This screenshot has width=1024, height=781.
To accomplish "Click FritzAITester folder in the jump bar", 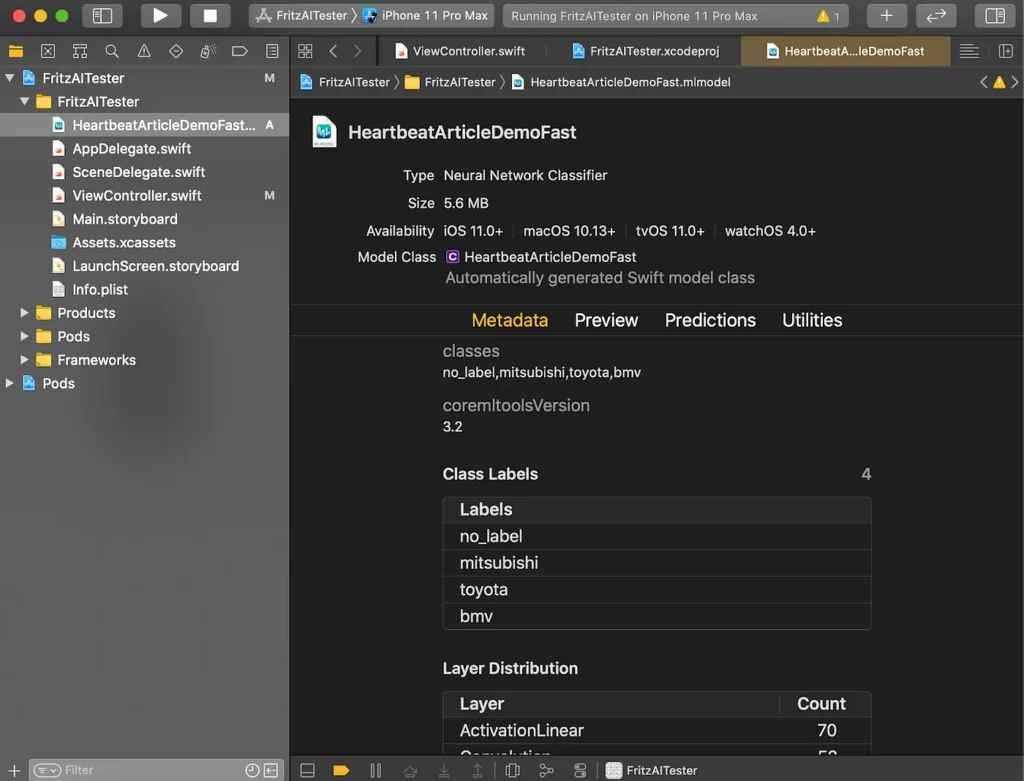I will pos(451,82).
